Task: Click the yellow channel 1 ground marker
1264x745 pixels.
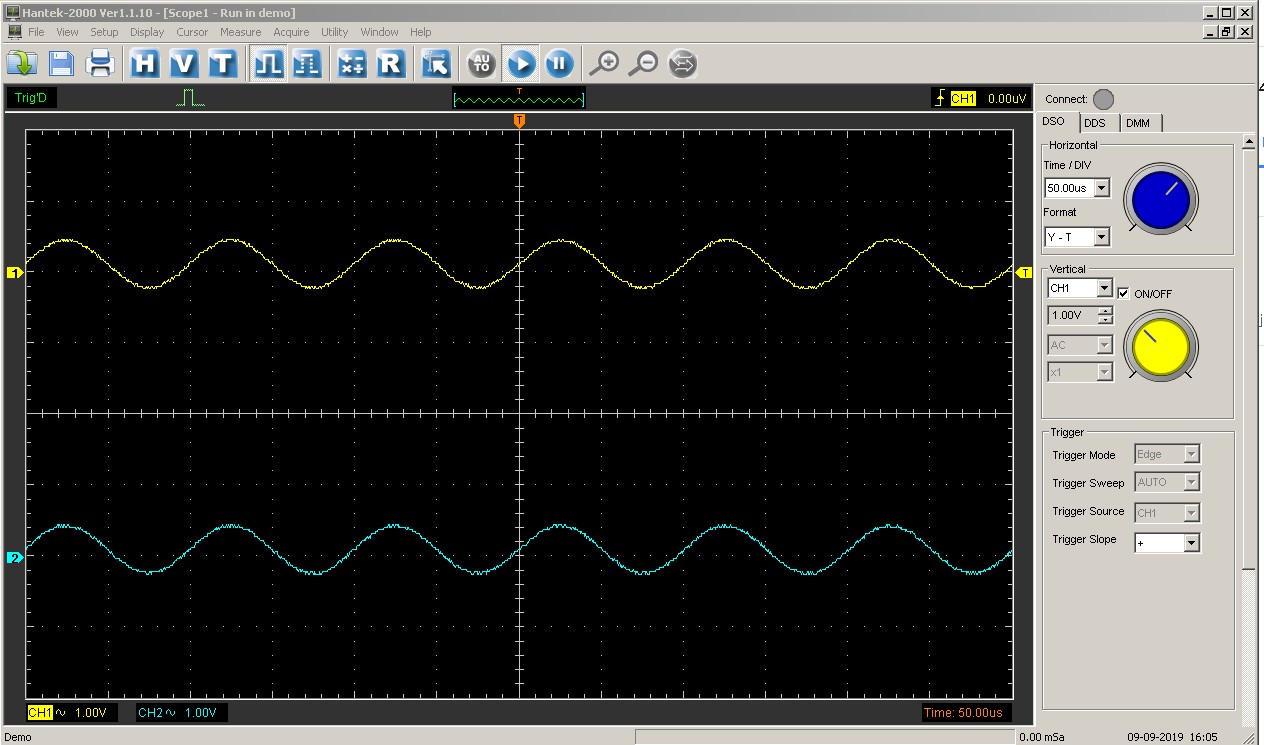Action: (14, 272)
